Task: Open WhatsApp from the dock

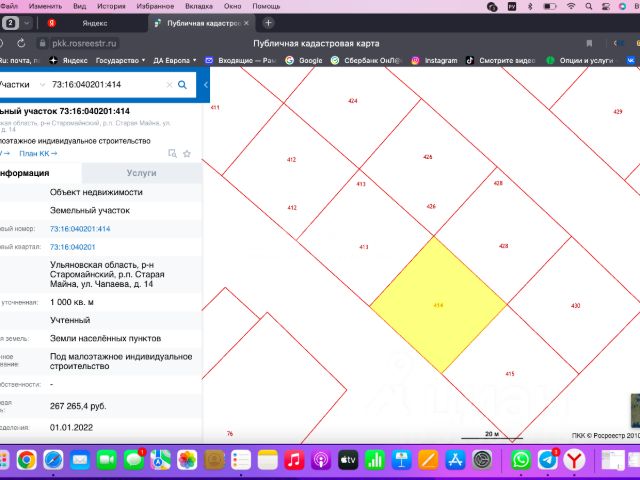Action: pyautogui.click(x=521, y=460)
